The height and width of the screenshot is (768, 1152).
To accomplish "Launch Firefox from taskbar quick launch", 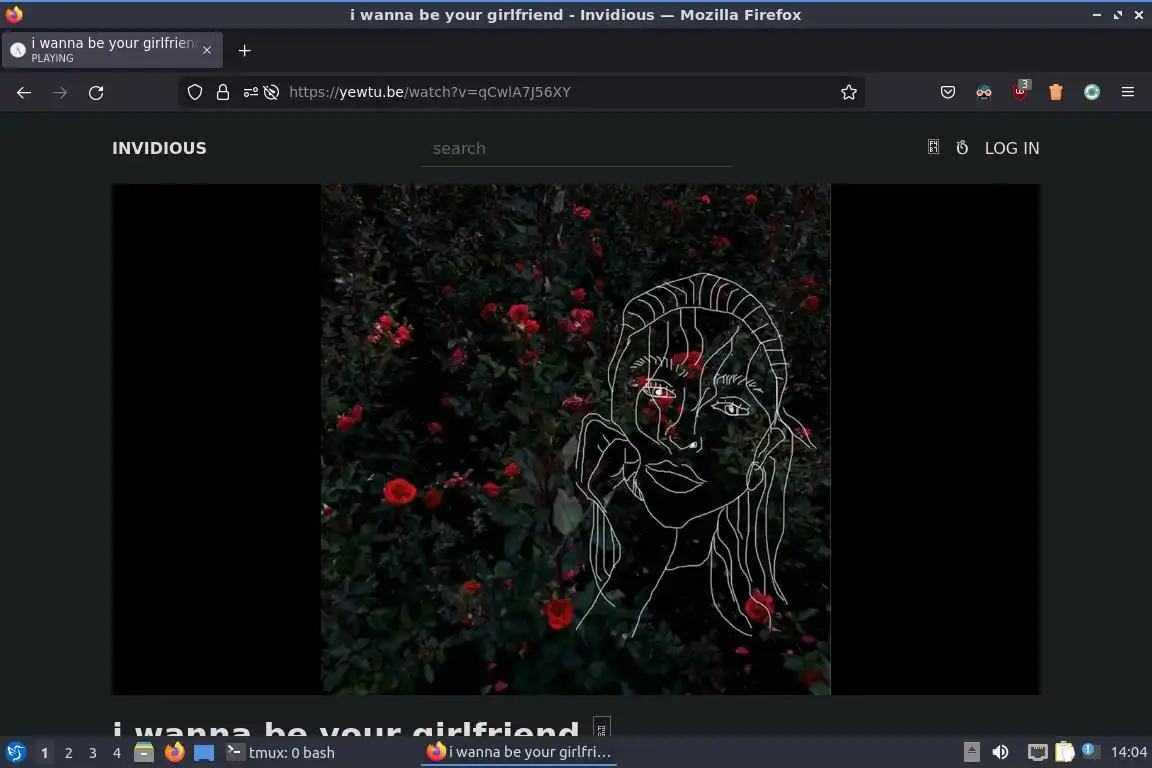I will pyautogui.click(x=174, y=753).
